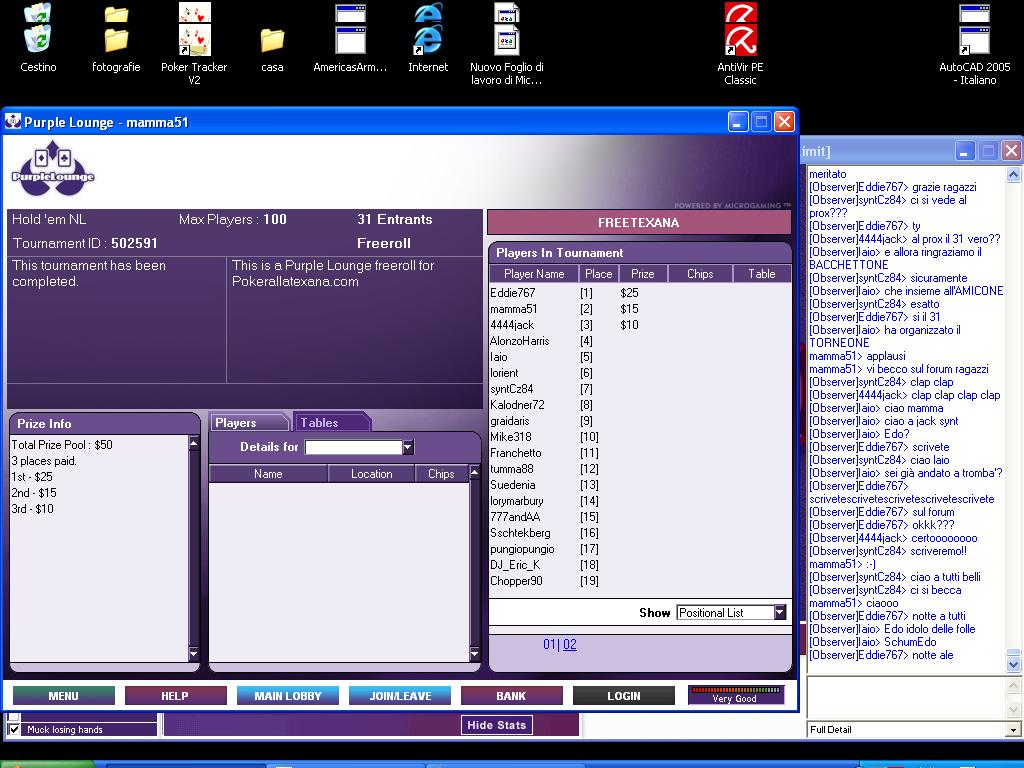This screenshot has height=768, width=1024.
Task: Open the Cestino recycle bin desktop icon
Action: [x=38, y=39]
